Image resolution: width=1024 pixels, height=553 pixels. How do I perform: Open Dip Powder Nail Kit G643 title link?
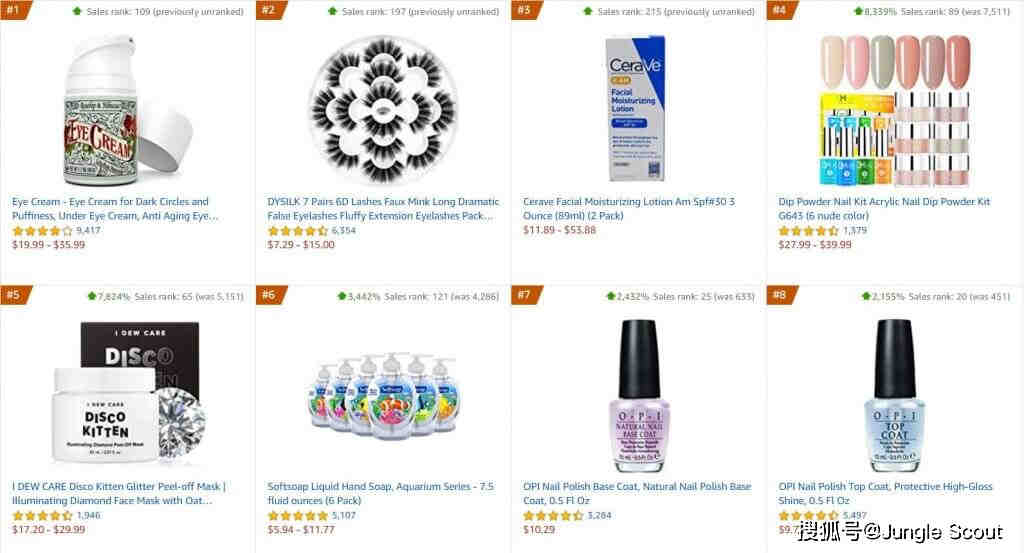click(x=884, y=209)
